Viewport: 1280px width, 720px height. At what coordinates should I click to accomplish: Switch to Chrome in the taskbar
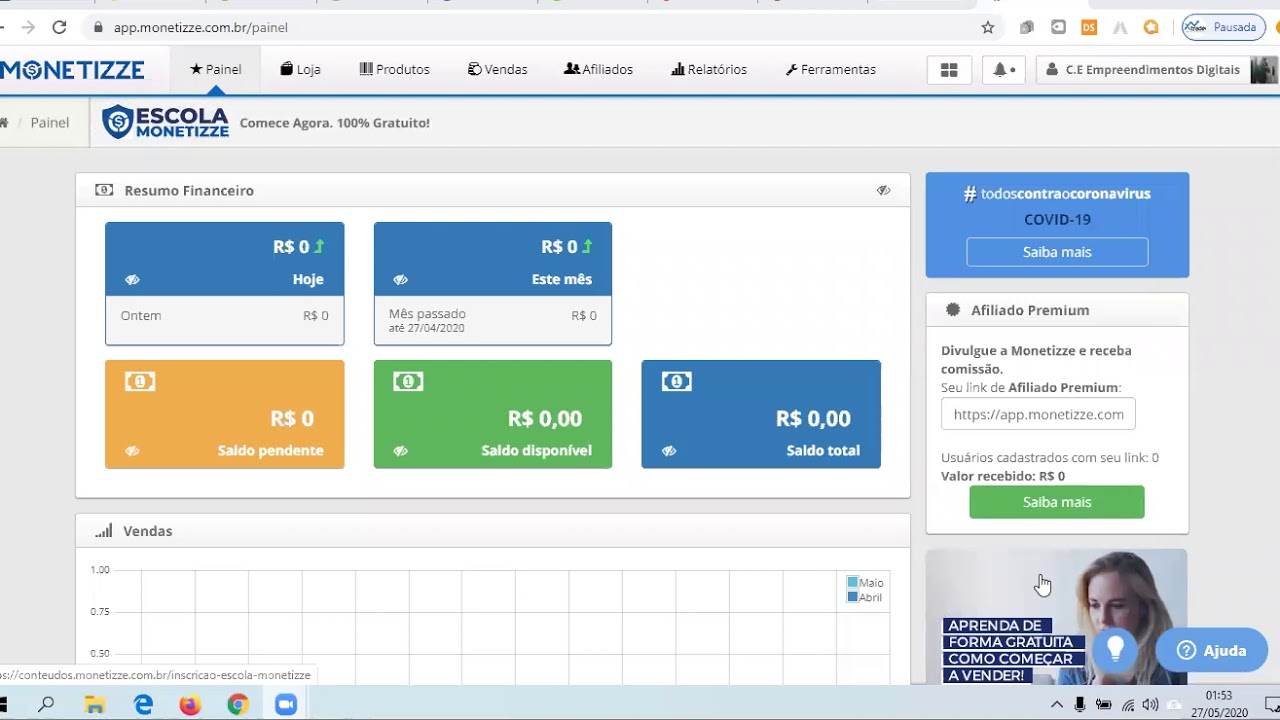click(x=237, y=705)
